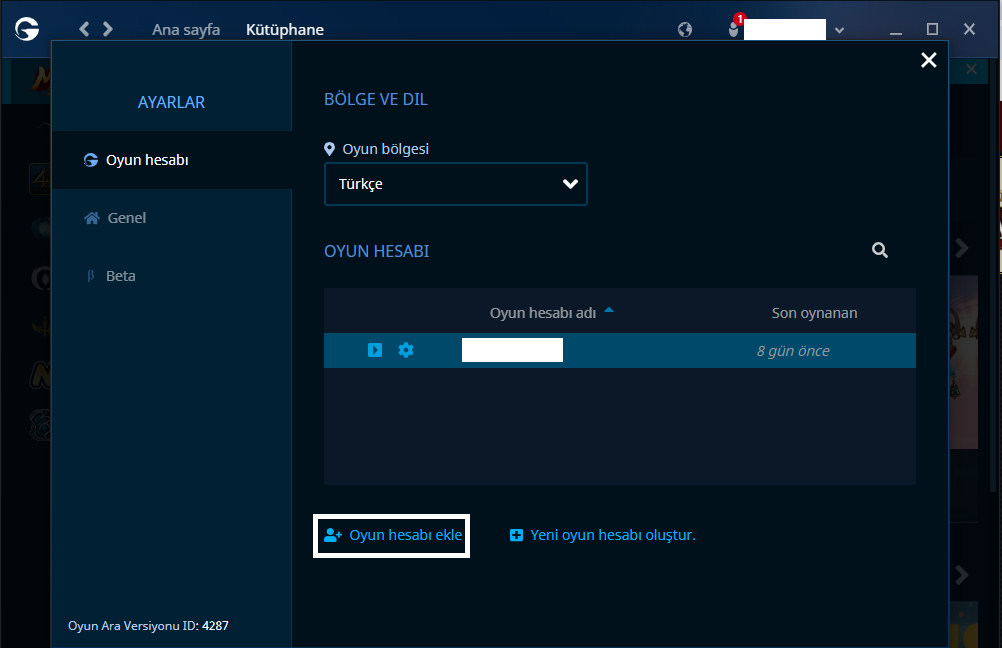Click the search icon for game accounts
1002x648 pixels.
(x=880, y=250)
